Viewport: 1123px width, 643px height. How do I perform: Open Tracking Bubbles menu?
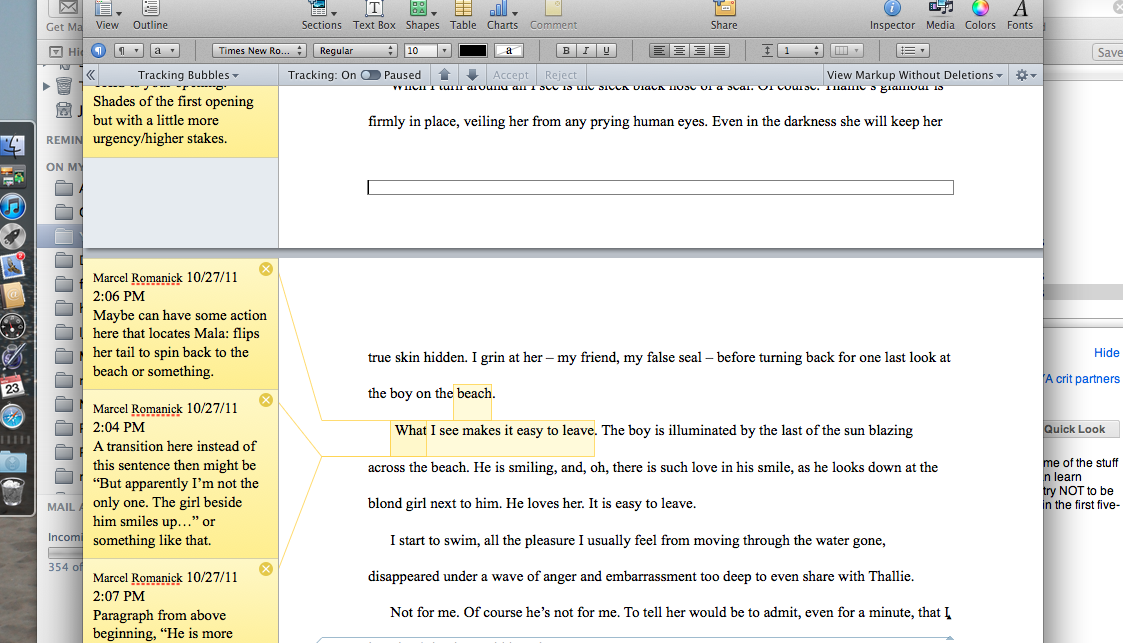(x=188, y=74)
